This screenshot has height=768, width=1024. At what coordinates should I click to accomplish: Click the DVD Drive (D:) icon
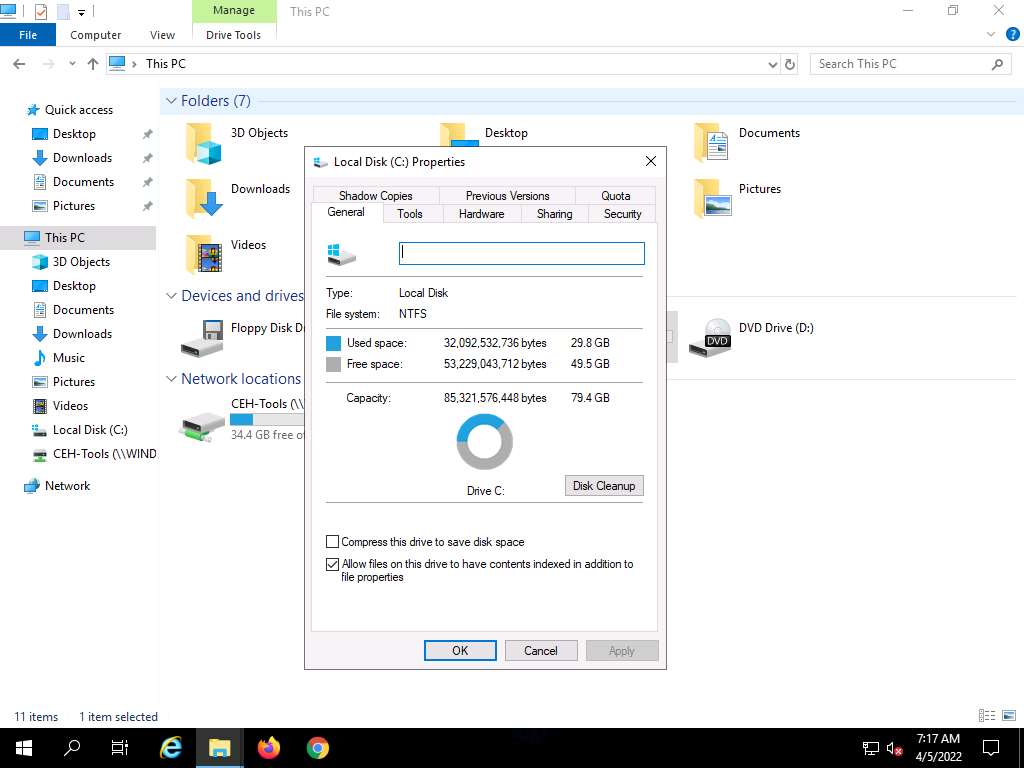coord(710,338)
